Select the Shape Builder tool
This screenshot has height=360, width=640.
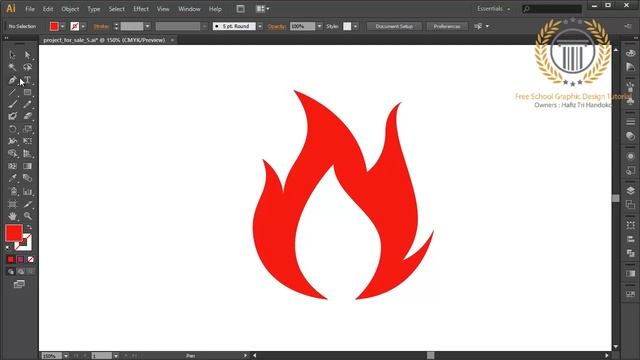pyautogui.click(x=12, y=154)
